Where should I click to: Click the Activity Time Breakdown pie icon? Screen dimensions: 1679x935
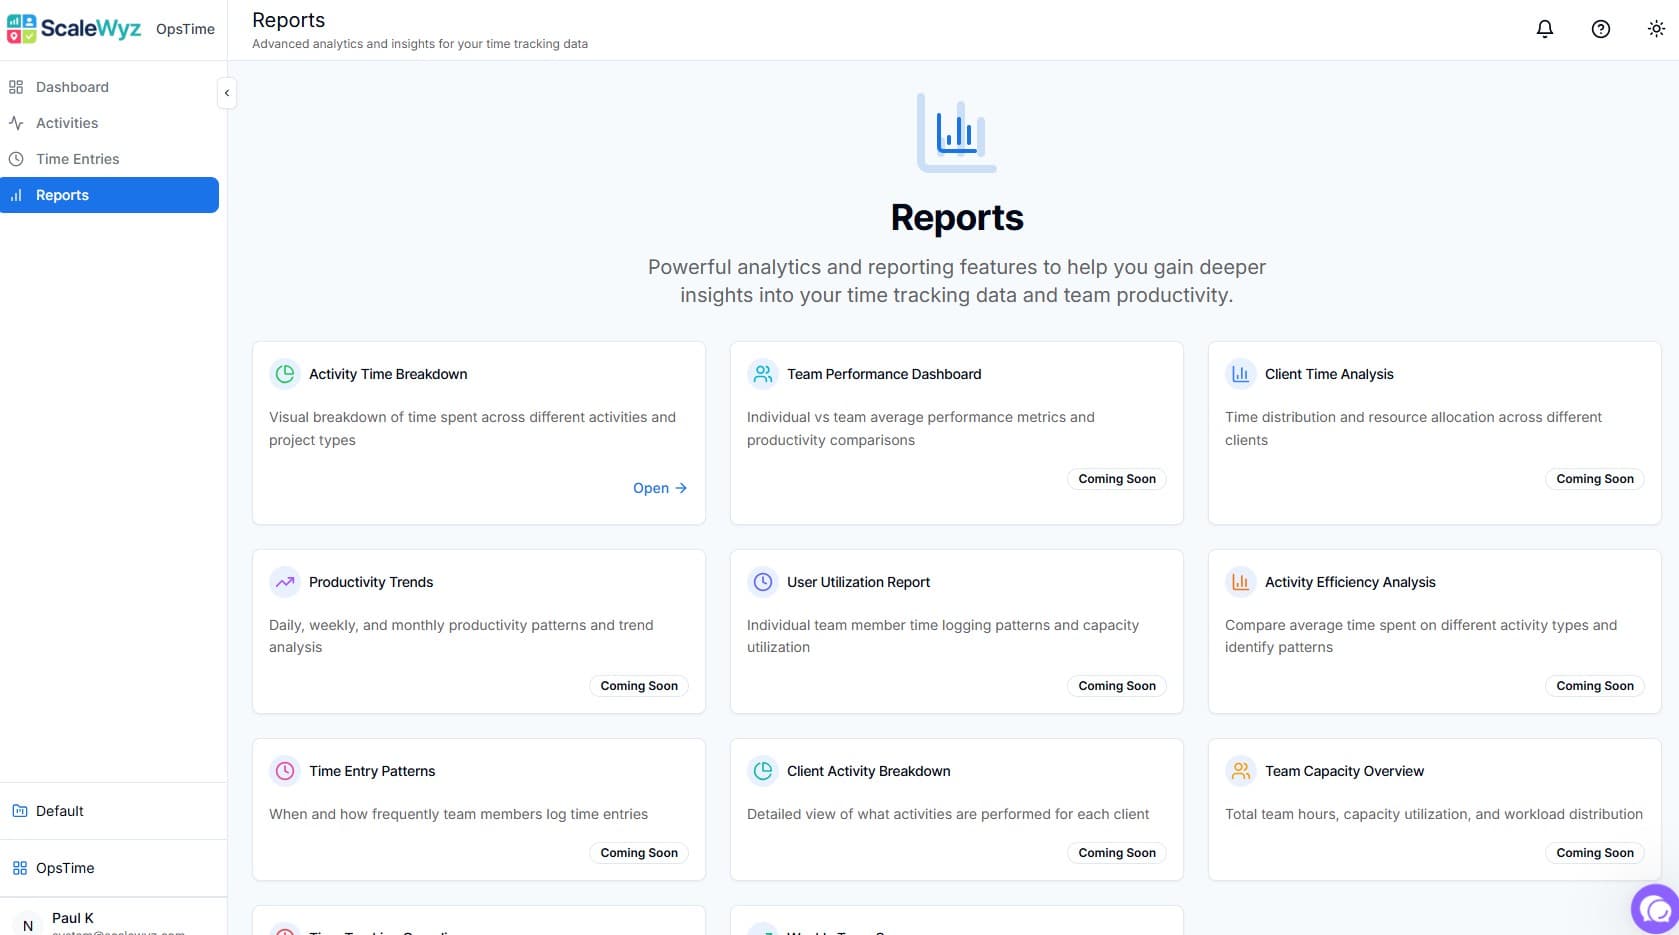(285, 374)
